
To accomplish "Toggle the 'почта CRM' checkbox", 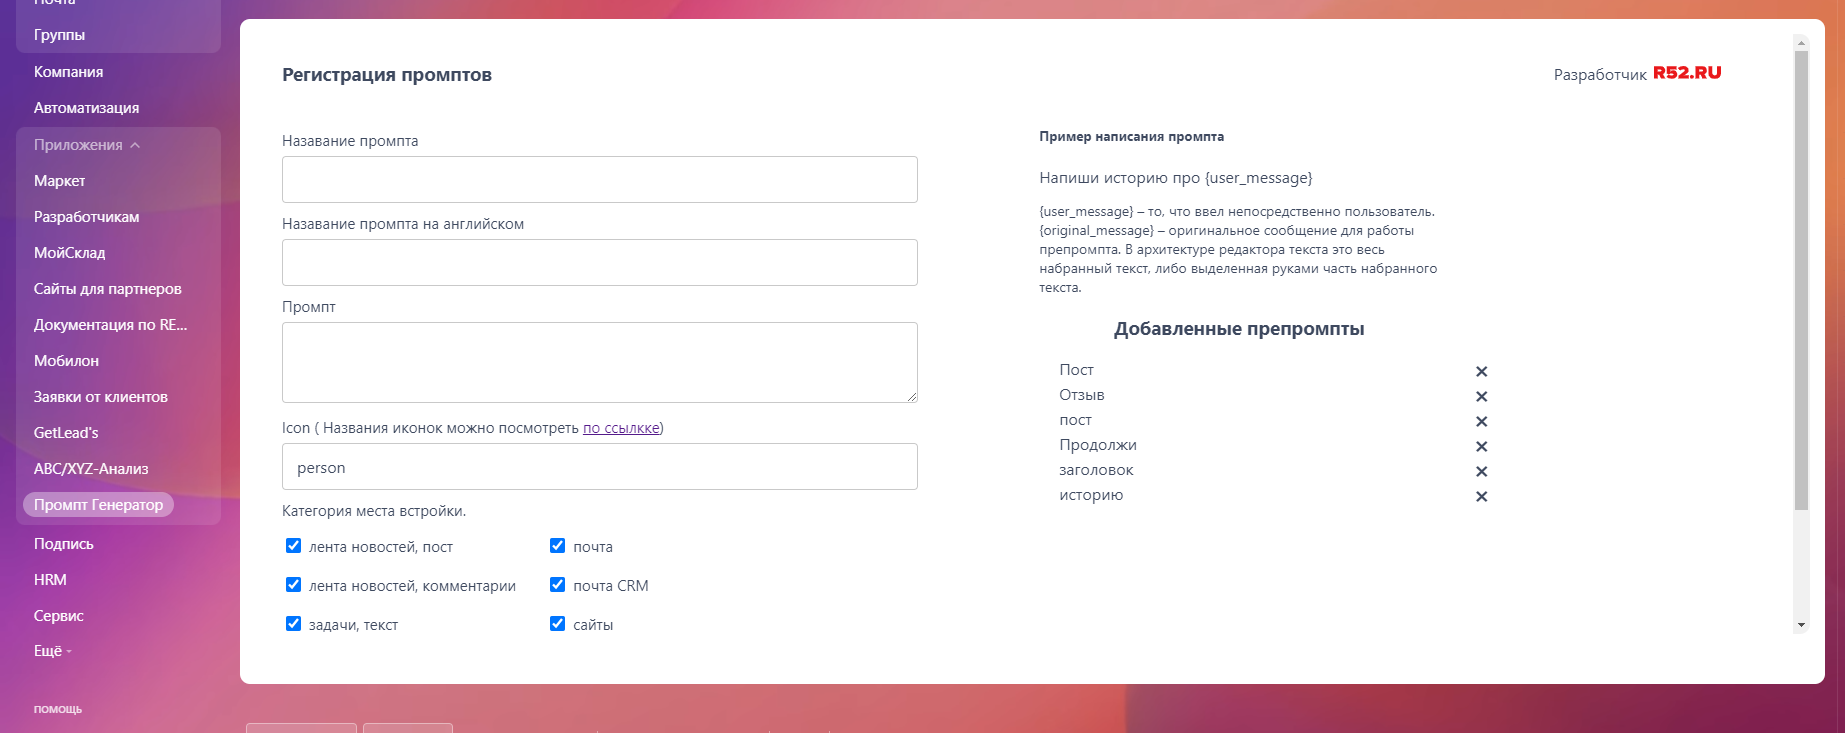I will tap(558, 585).
